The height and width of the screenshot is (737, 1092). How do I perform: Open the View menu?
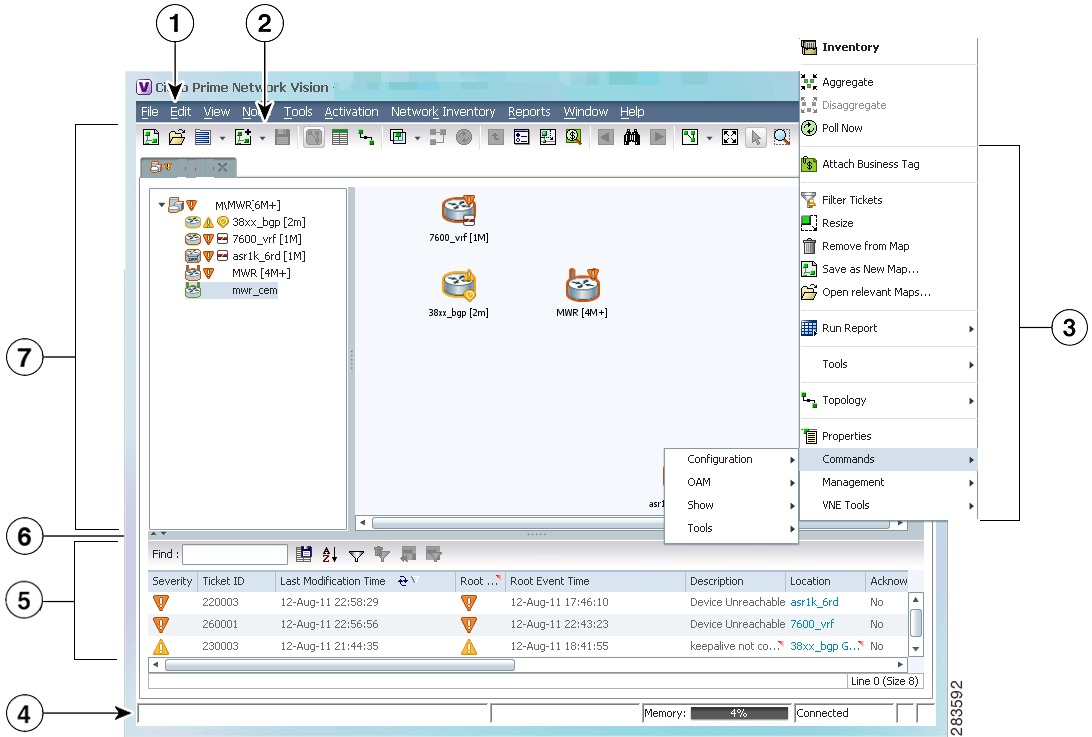pos(217,111)
